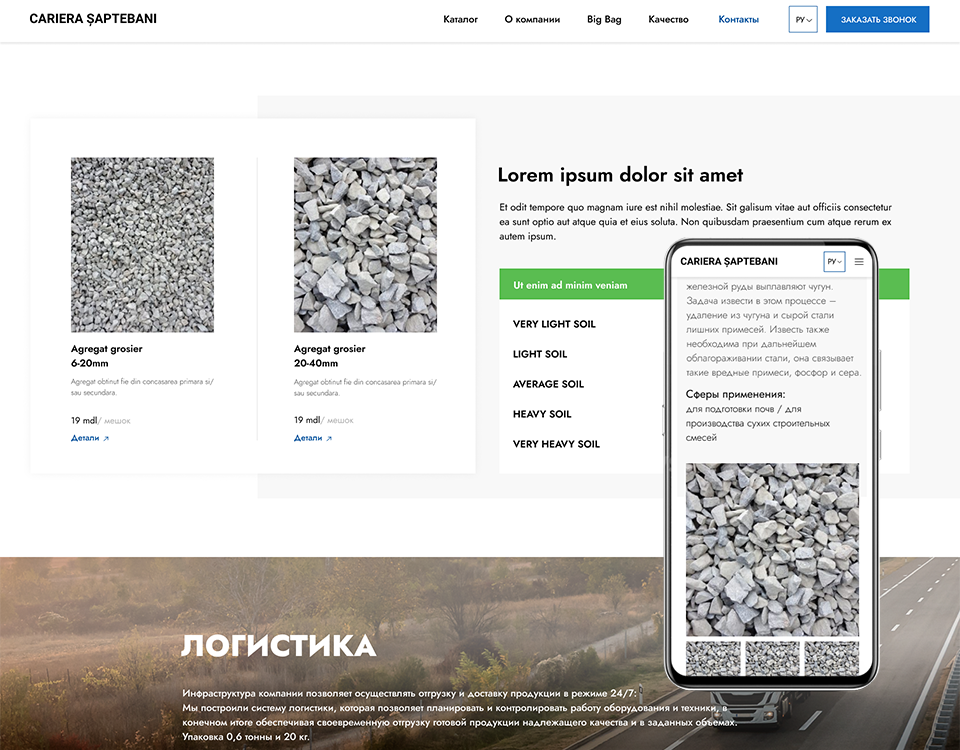
Task: Expand the РУ language selector on phone
Action: [834, 262]
